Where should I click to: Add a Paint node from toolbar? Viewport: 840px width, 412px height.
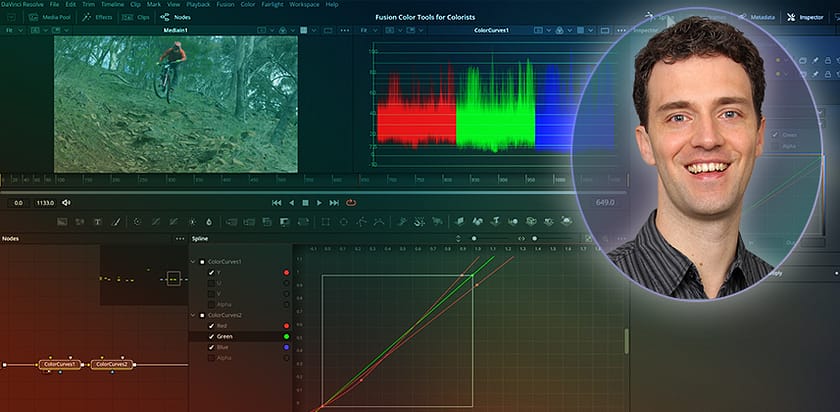pyautogui.click(x=115, y=221)
